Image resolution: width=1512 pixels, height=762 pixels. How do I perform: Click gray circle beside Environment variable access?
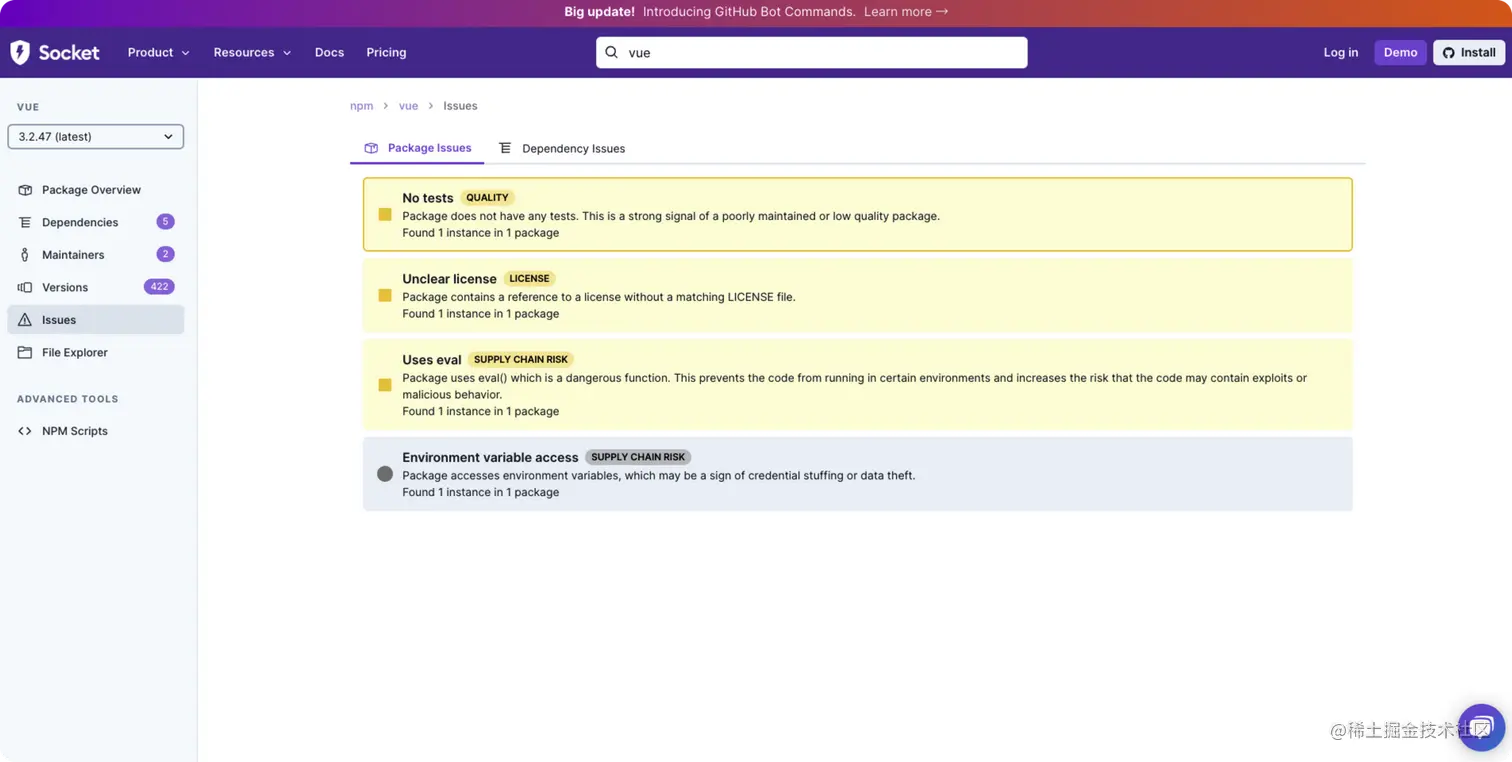(385, 474)
